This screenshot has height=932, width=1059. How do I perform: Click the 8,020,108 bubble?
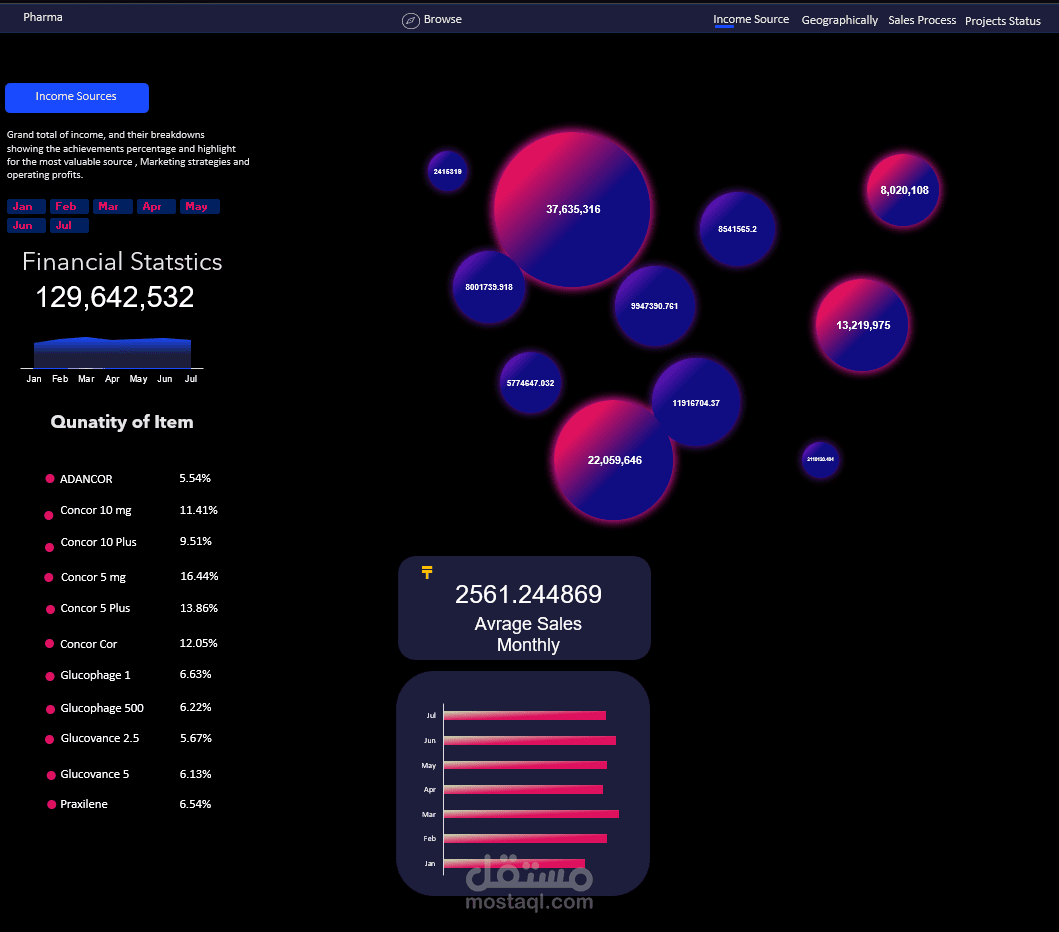coord(902,190)
